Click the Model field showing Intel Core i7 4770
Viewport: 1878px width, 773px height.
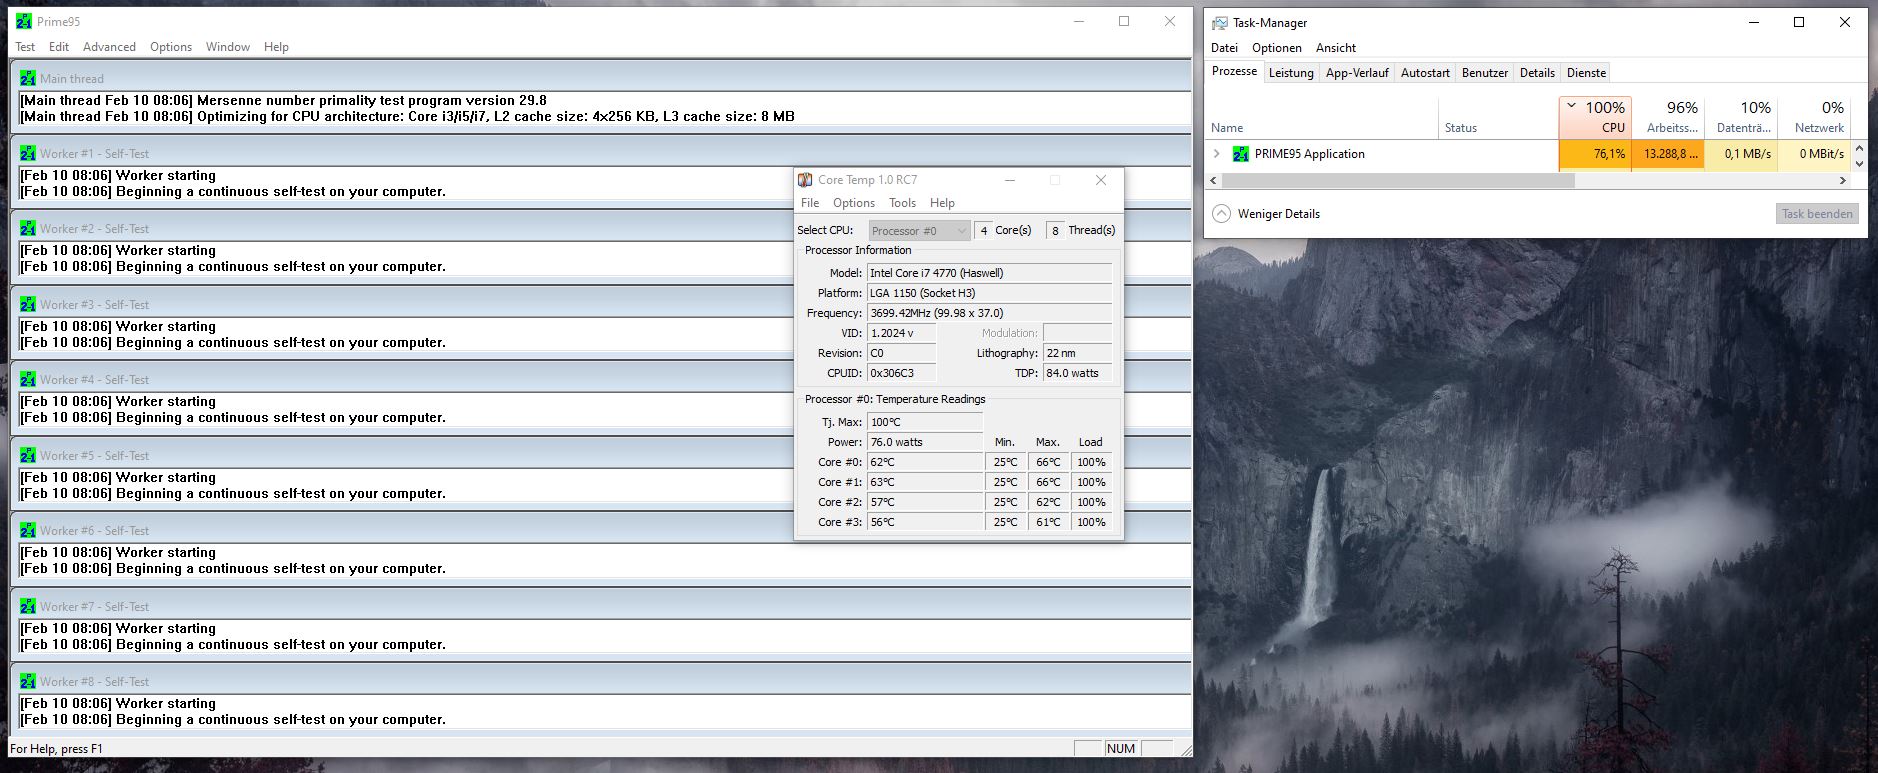point(989,273)
